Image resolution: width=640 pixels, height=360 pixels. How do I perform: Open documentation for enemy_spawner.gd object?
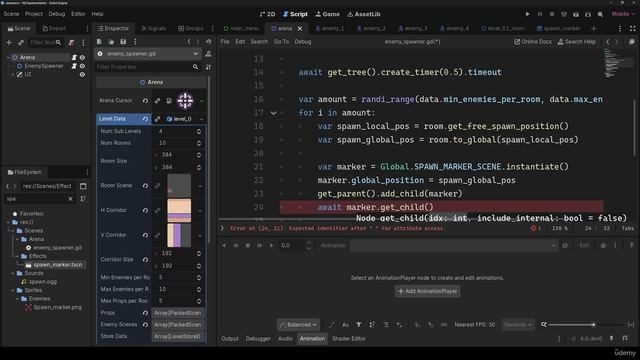(x=209, y=54)
